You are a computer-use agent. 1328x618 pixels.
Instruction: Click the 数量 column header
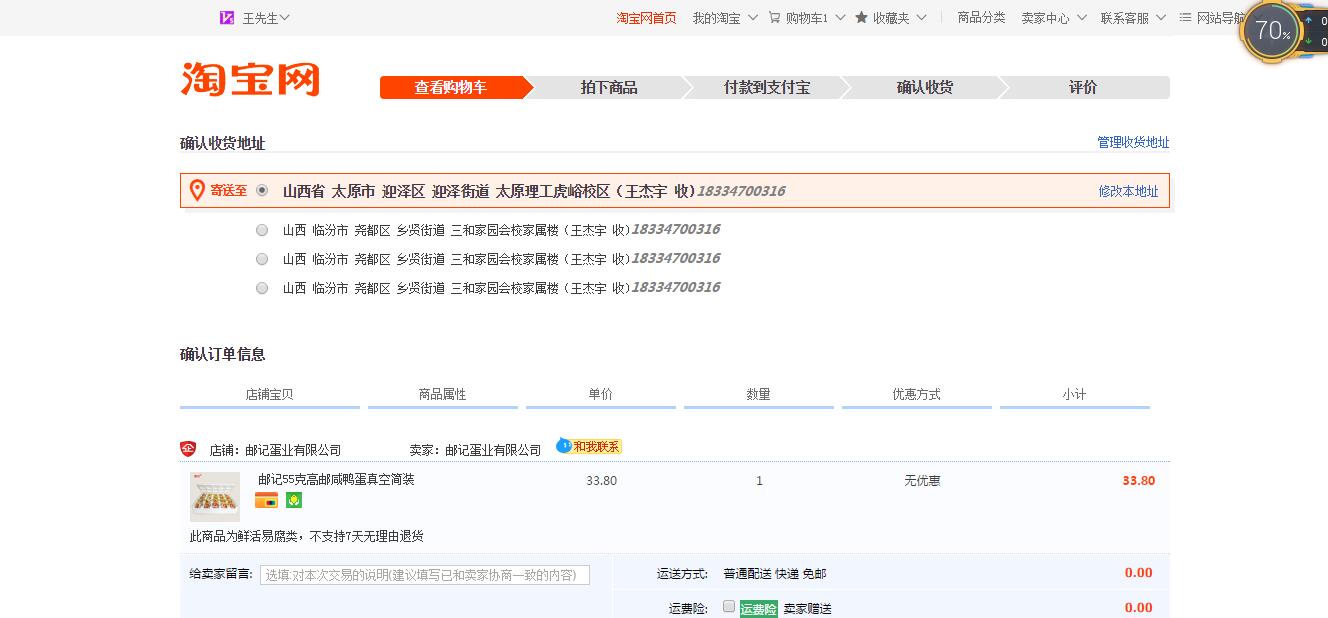point(759,394)
